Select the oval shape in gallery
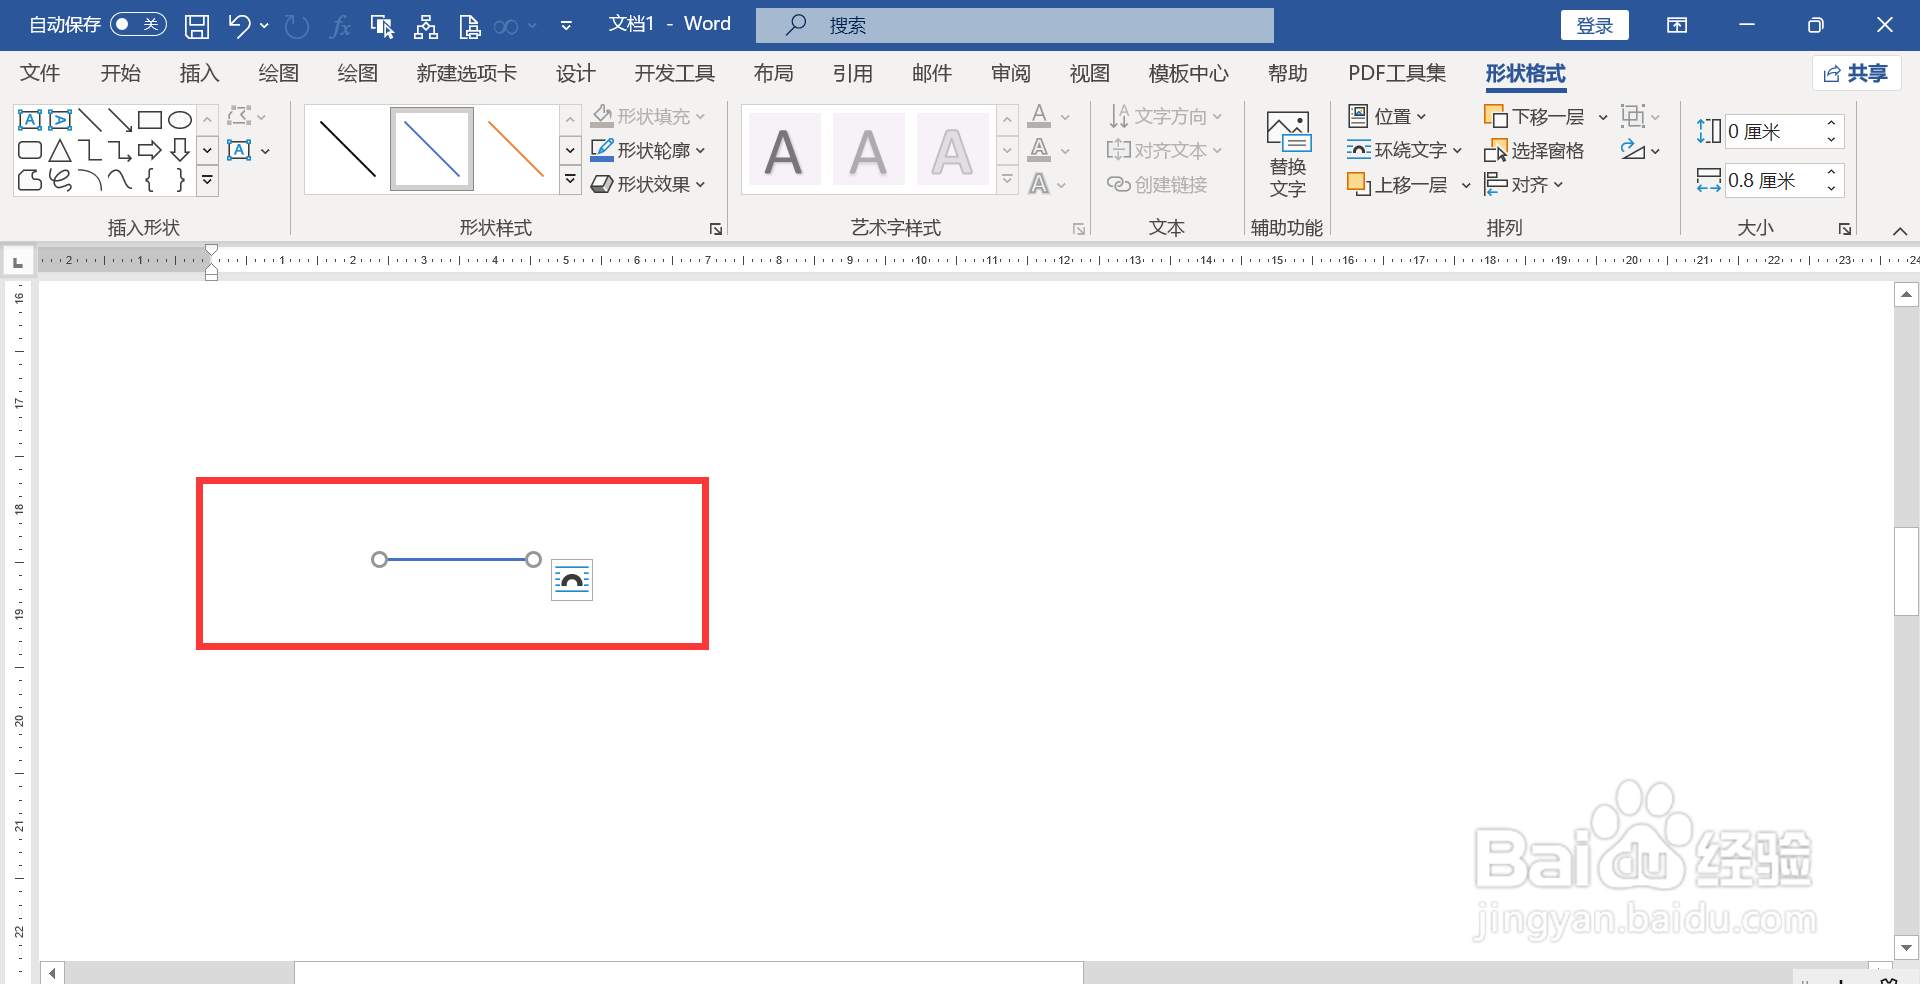 [x=180, y=120]
